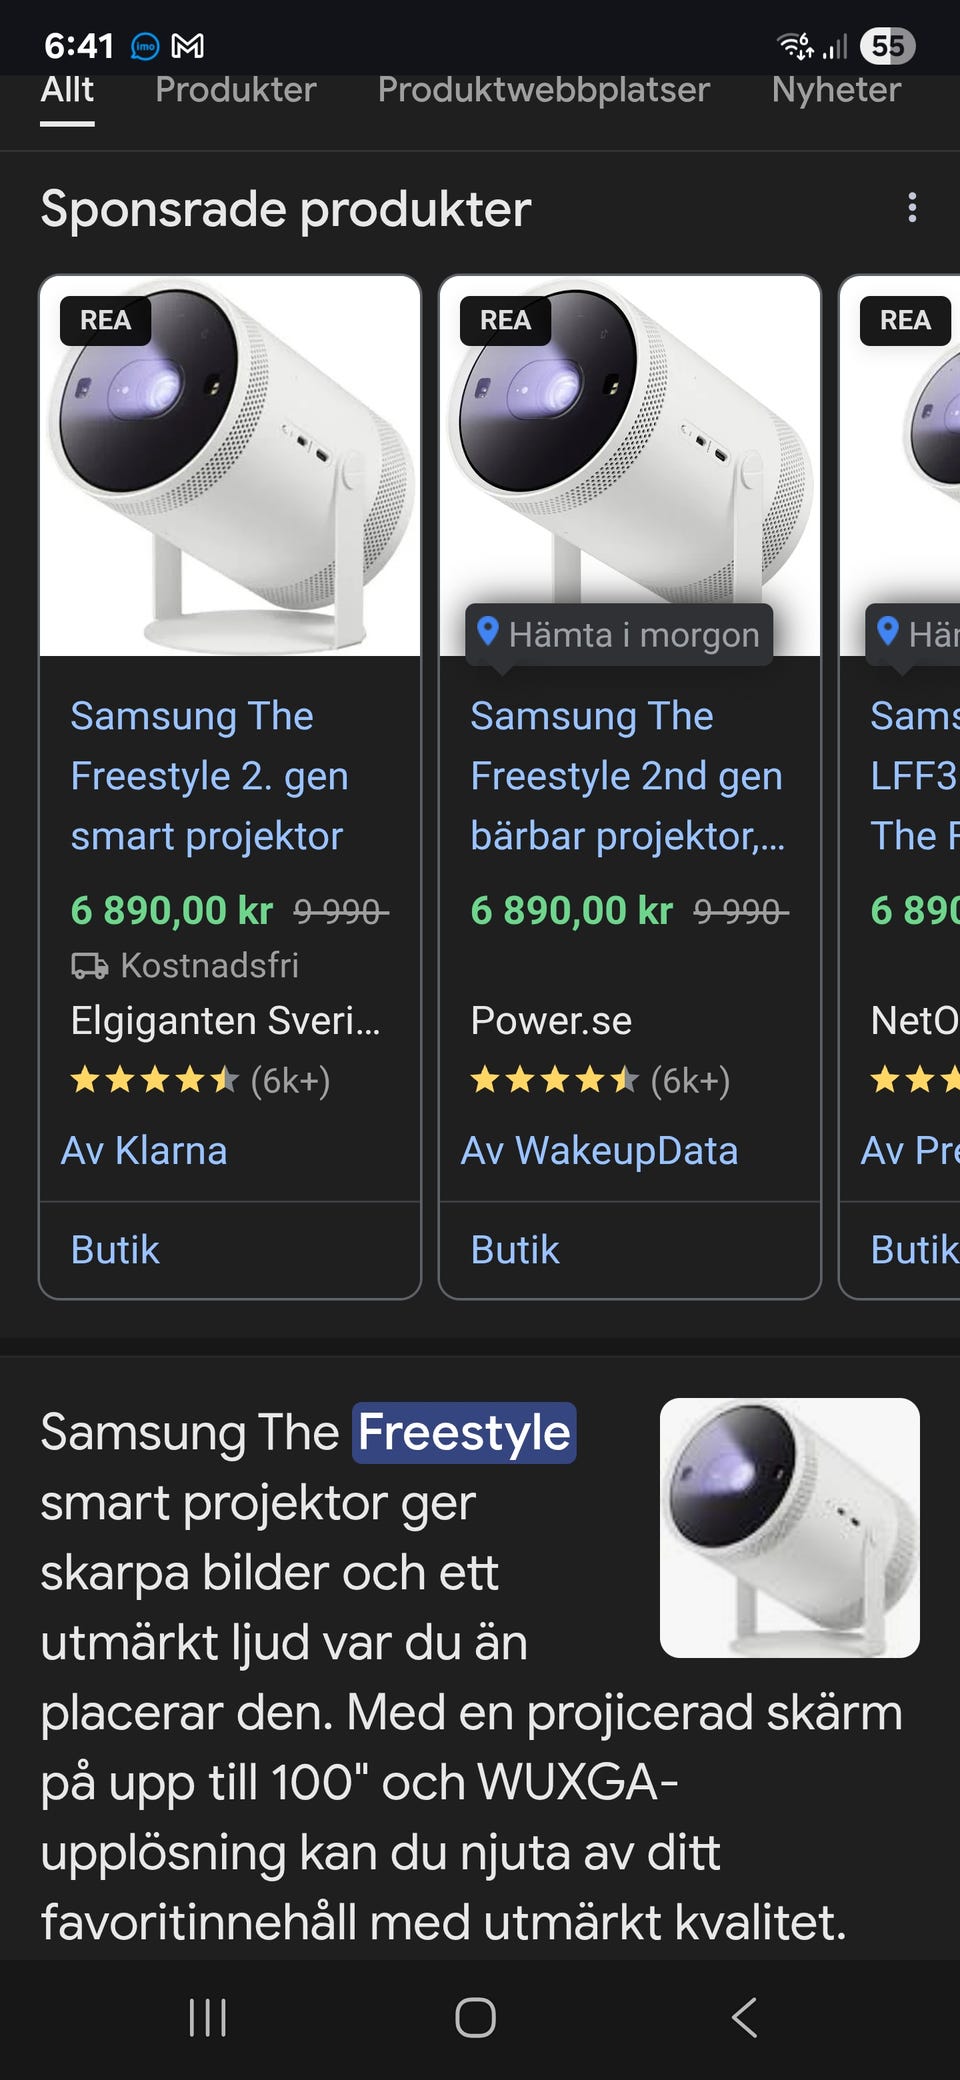Tap the Android back navigation arrow

point(745,2017)
